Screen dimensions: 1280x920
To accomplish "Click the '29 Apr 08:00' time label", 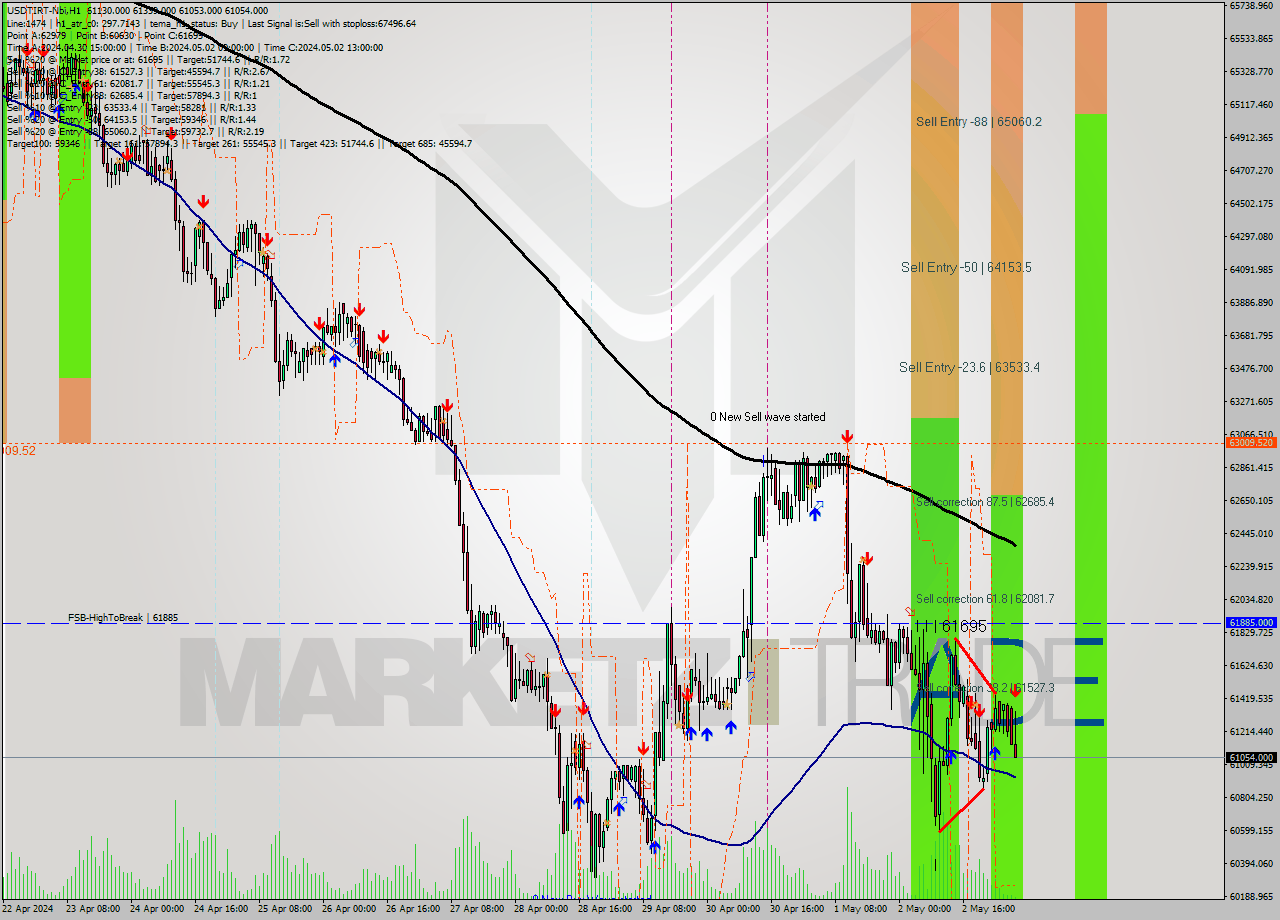I will (669, 909).
